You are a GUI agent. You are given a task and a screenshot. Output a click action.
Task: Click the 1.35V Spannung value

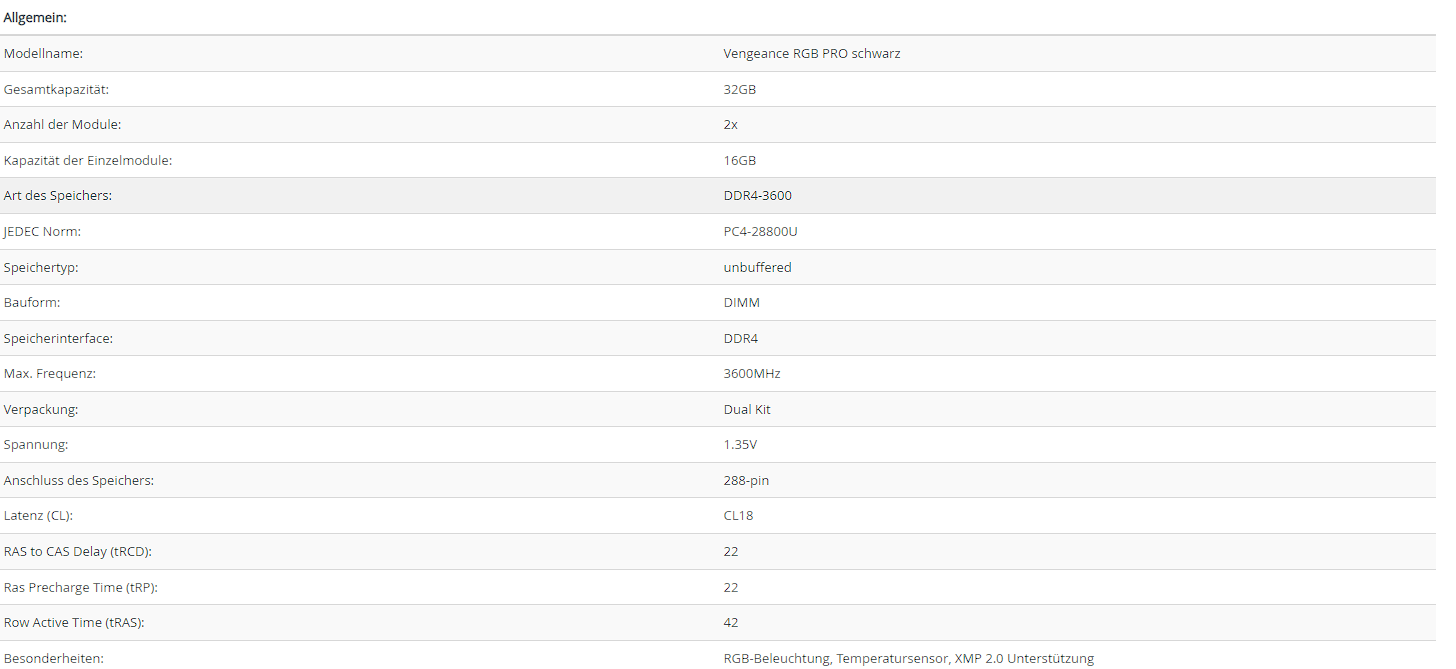tap(740, 444)
